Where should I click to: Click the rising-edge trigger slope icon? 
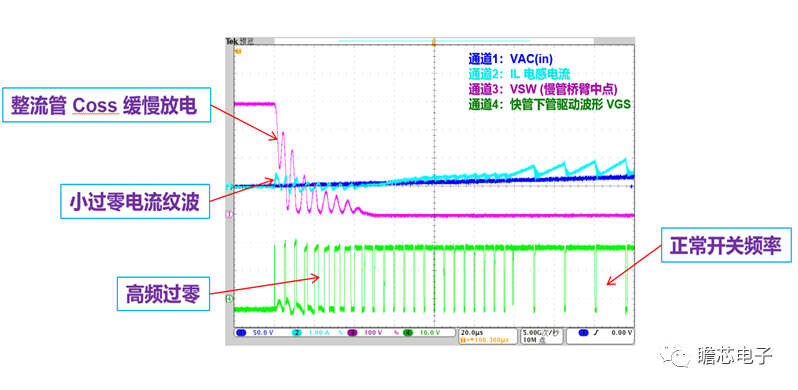tap(596, 332)
